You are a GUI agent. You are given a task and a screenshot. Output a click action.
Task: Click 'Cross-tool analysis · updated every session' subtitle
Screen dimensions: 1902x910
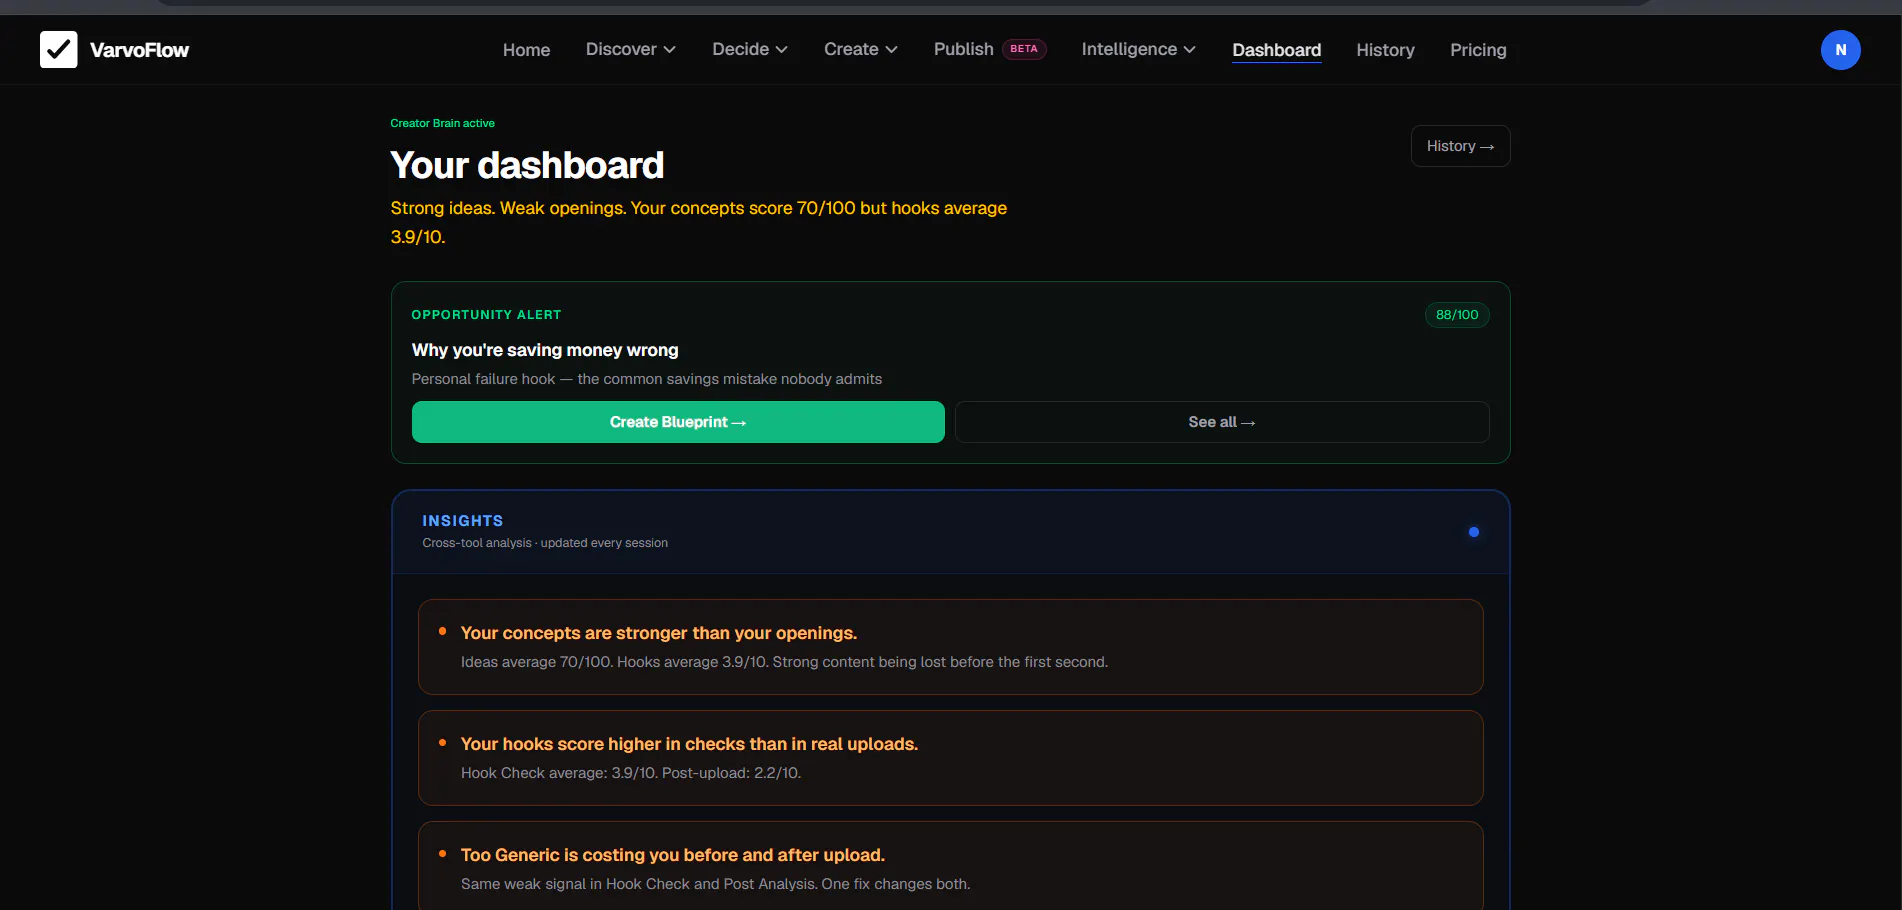(545, 543)
